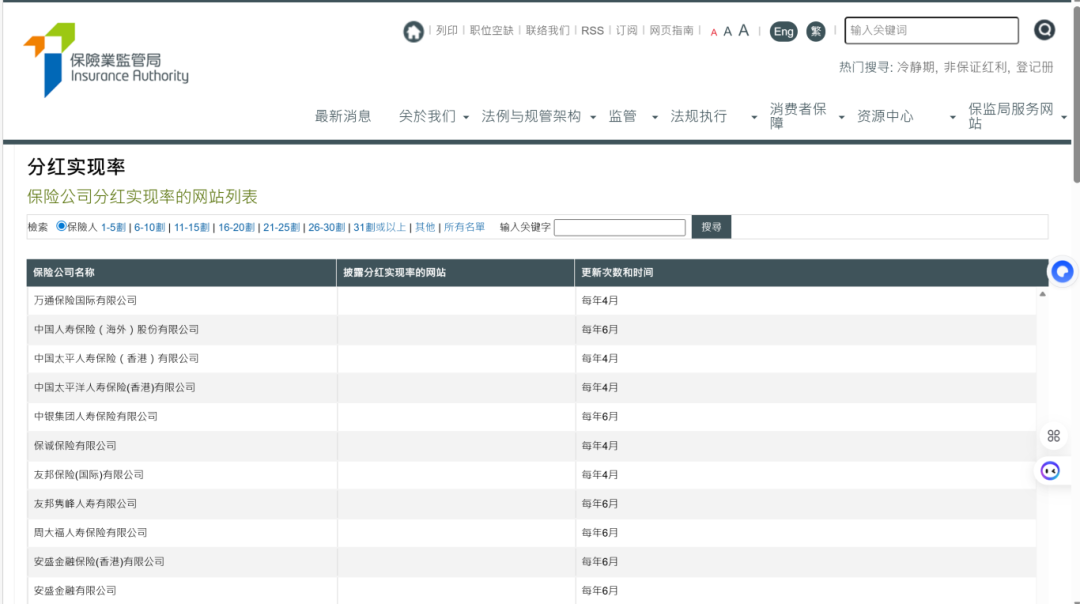Select the 保险人 radio button

click(62, 227)
